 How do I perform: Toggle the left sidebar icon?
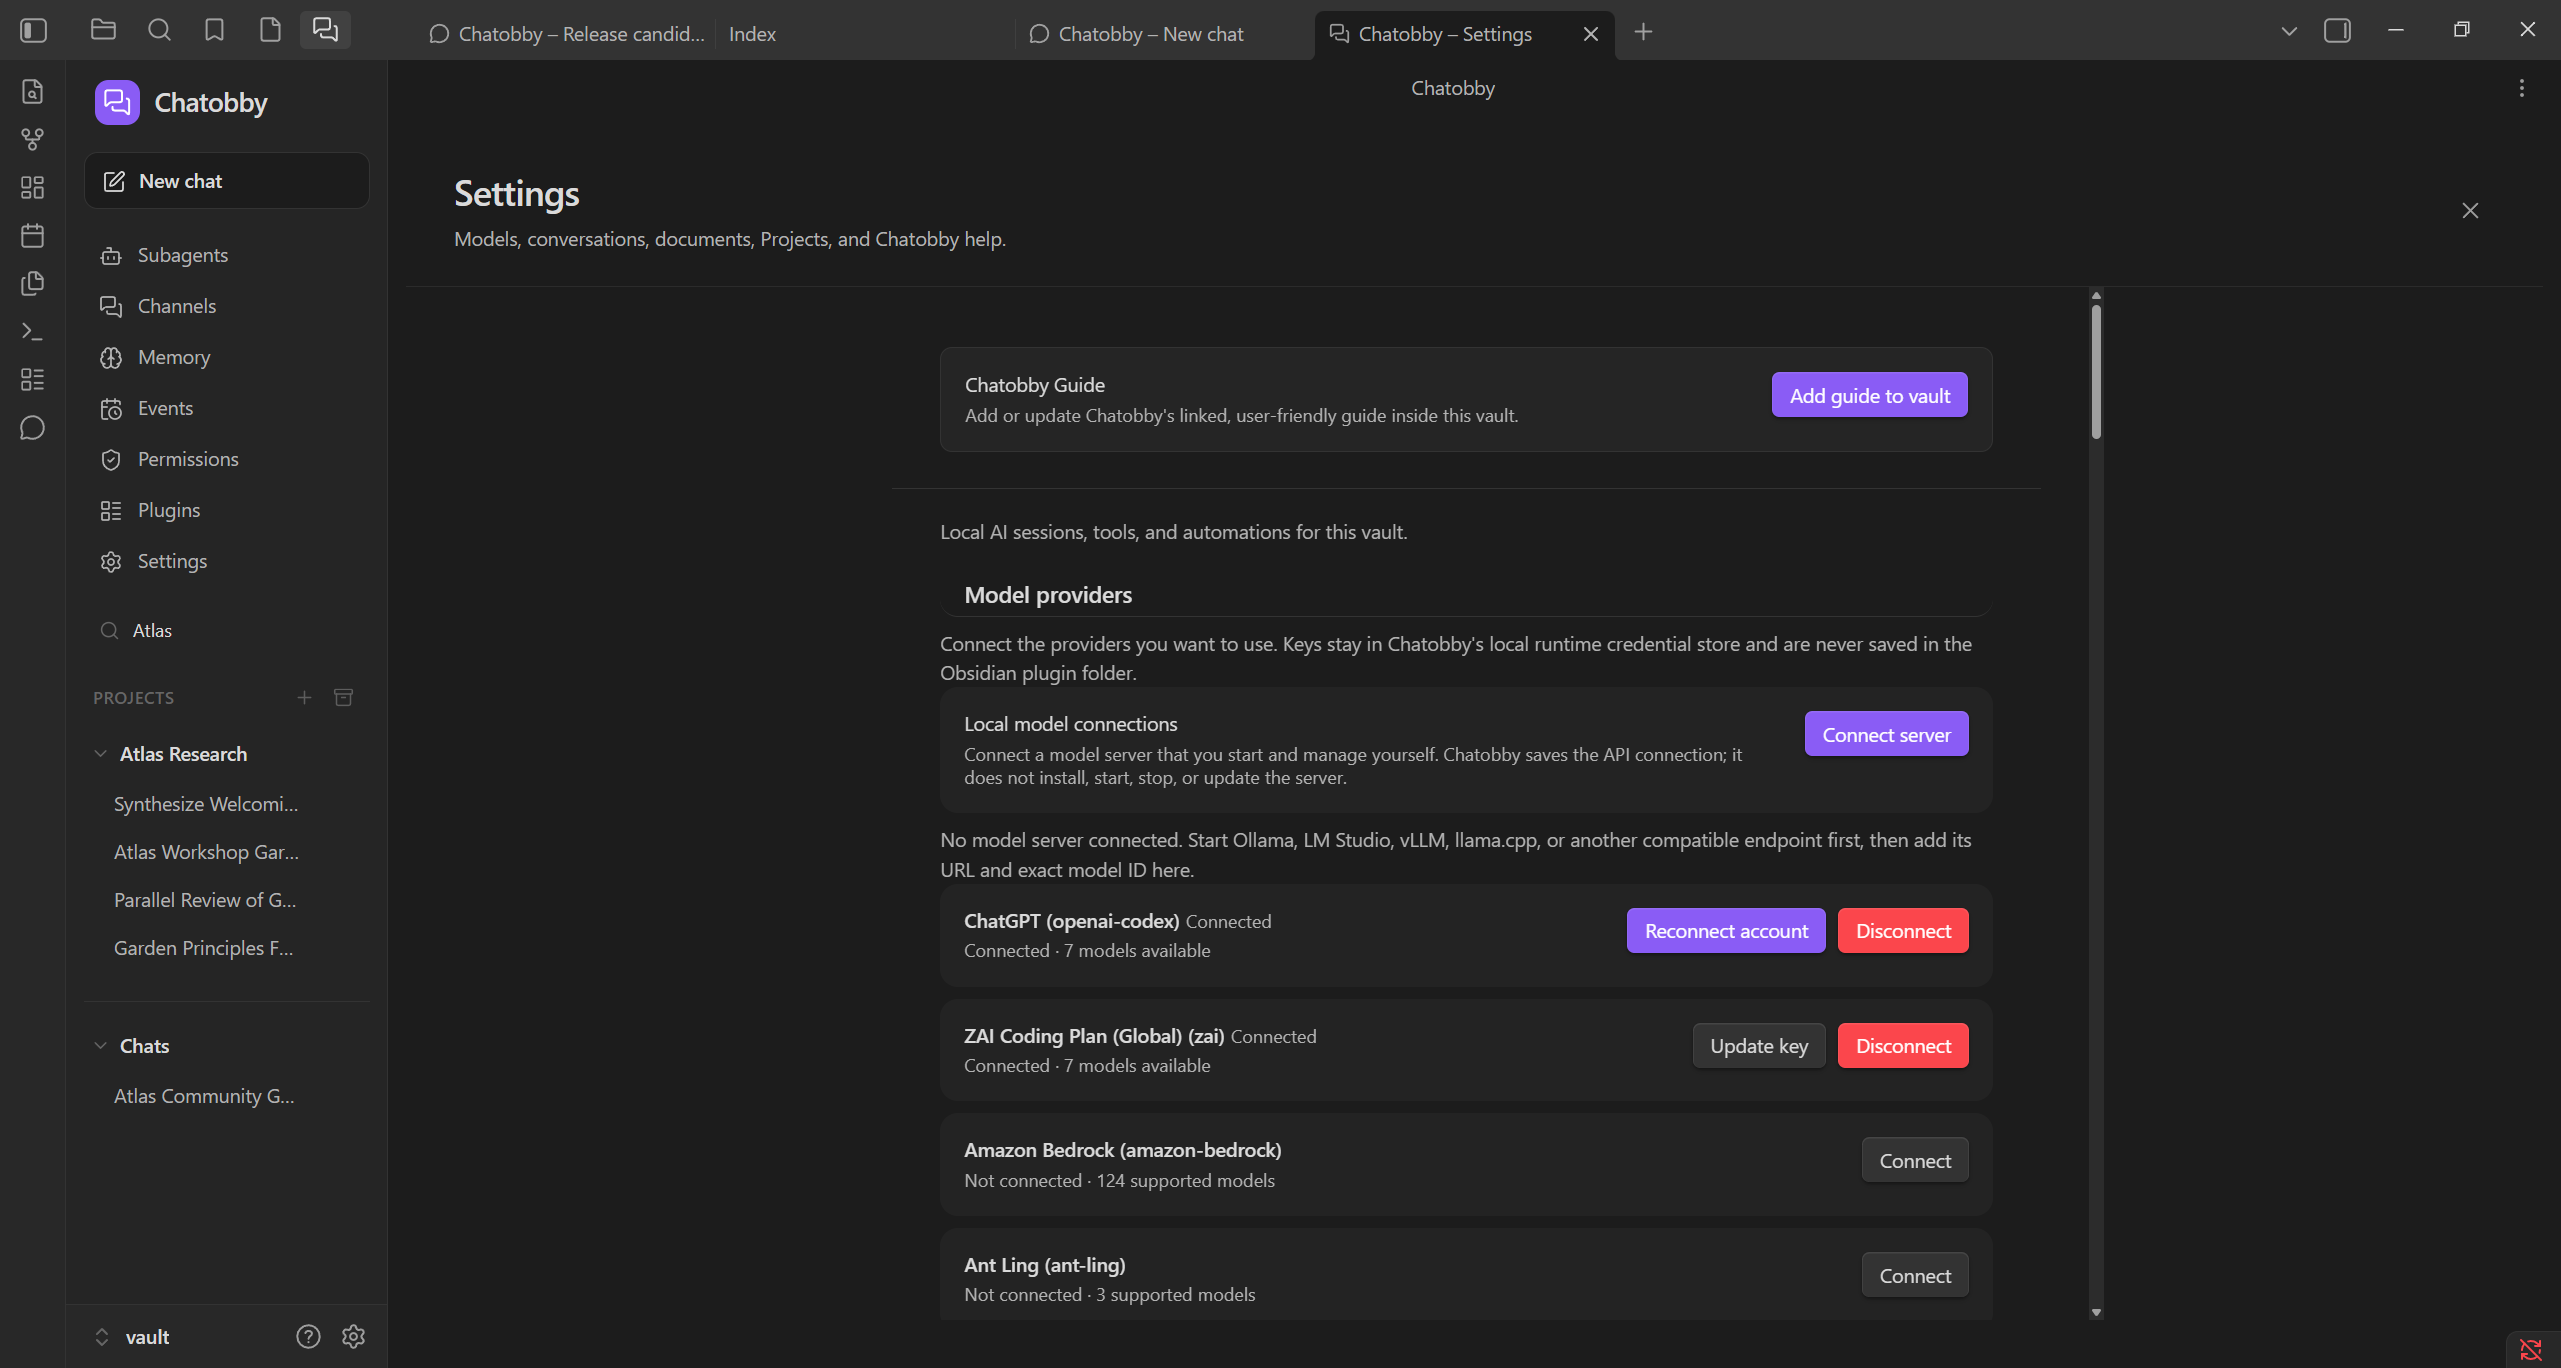[33, 31]
